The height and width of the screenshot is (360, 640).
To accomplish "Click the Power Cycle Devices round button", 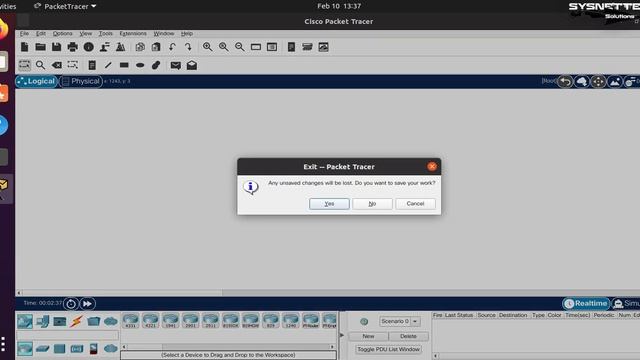I will 71,304.
